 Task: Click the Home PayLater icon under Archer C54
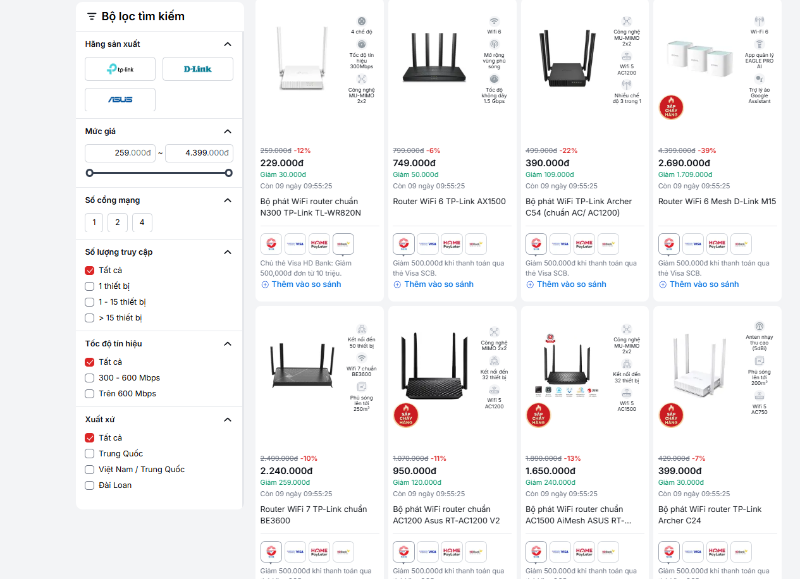tap(583, 243)
